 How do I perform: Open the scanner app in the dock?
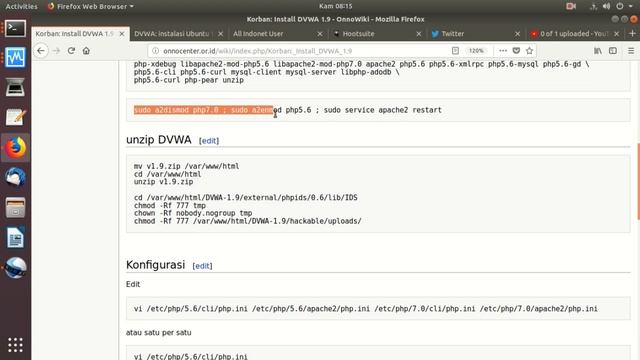tap(15, 87)
